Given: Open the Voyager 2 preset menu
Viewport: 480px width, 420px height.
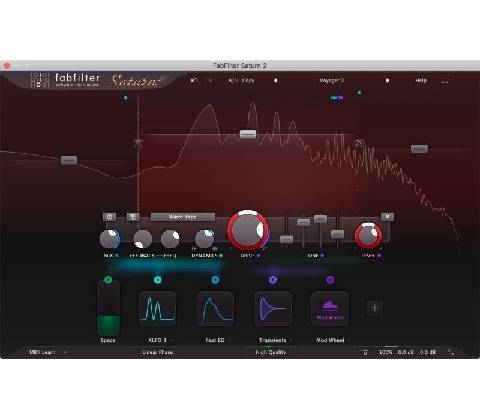Looking at the screenshot, I should point(332,80).
